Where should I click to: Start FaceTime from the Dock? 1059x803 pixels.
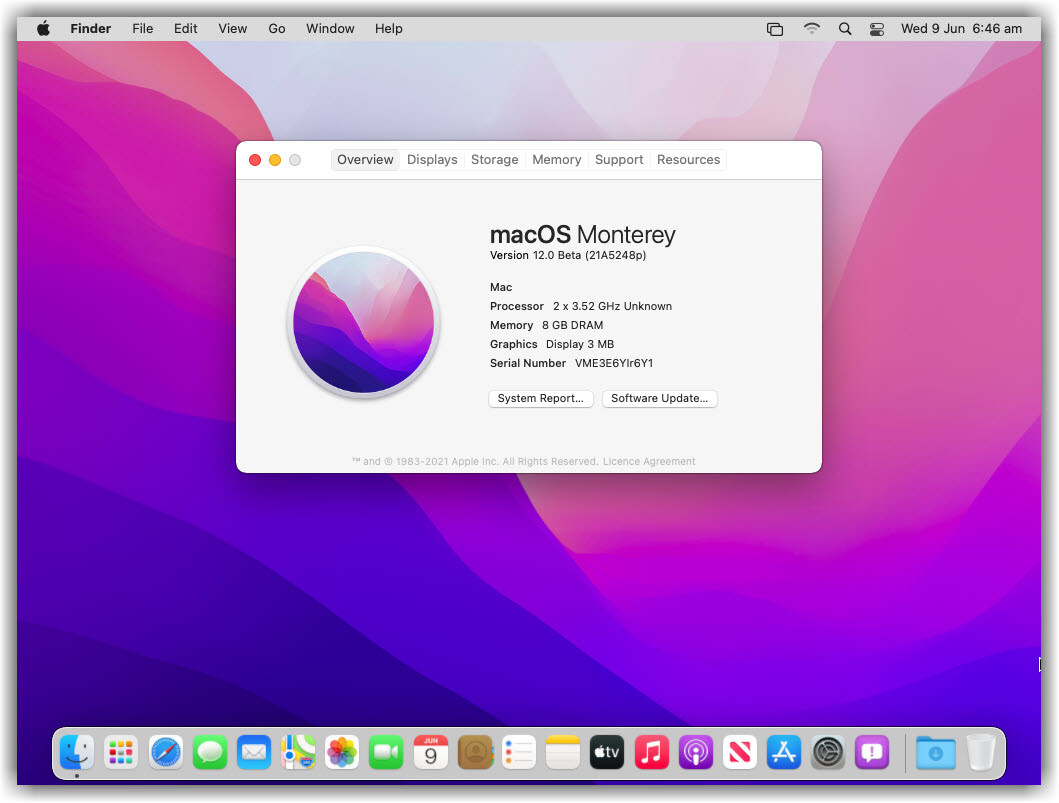pos(386,752)
